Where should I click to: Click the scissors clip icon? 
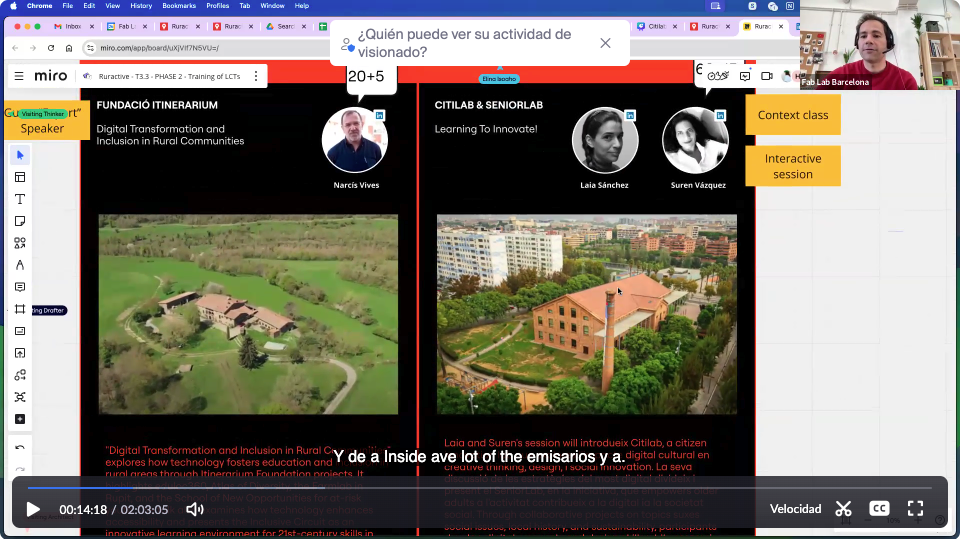coord(843,509)
